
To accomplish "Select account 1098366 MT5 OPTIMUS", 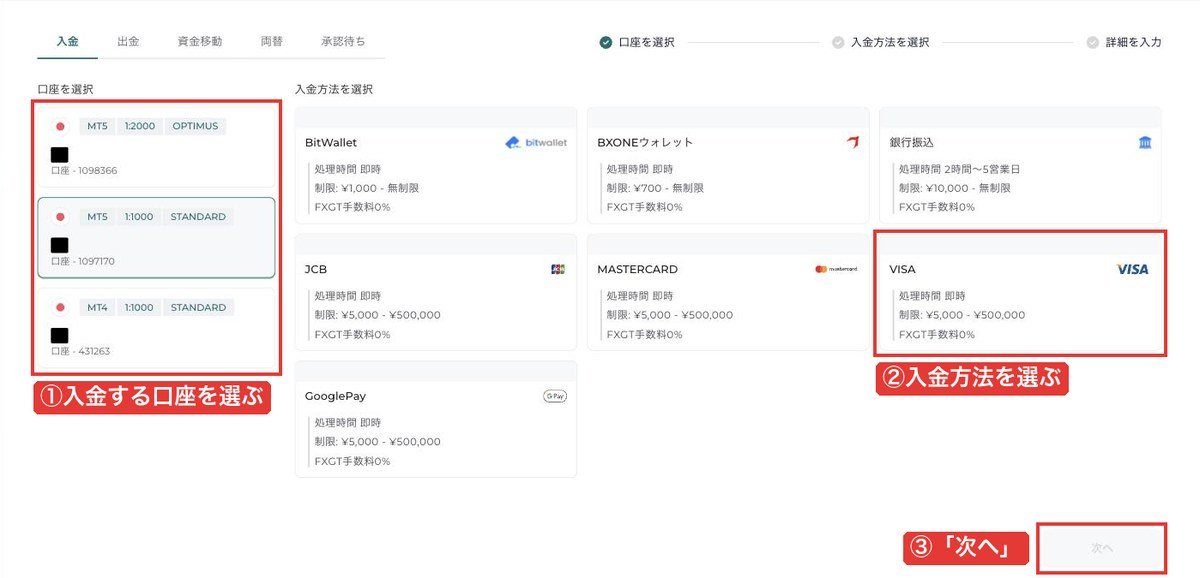I will tap(156, 145).
